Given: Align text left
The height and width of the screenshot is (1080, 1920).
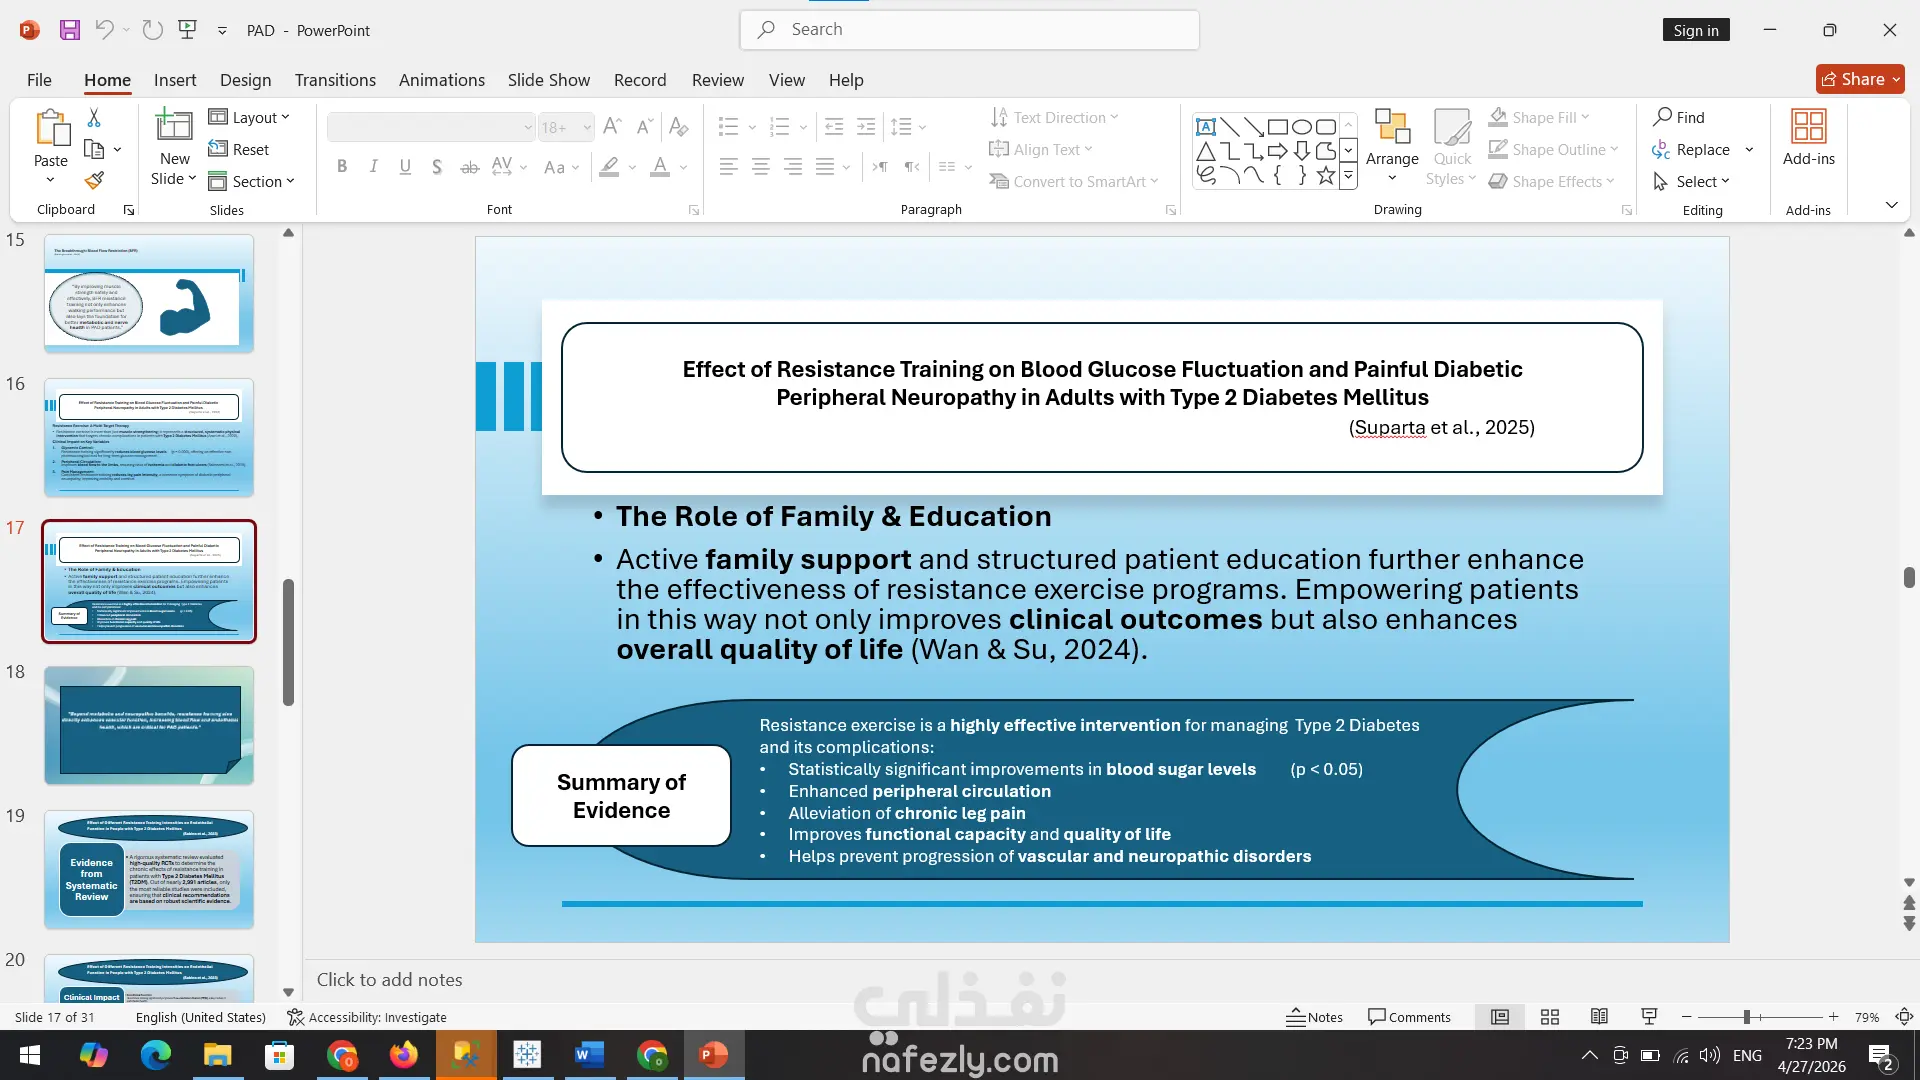Looking at the screenshot, I should point(729,167).
